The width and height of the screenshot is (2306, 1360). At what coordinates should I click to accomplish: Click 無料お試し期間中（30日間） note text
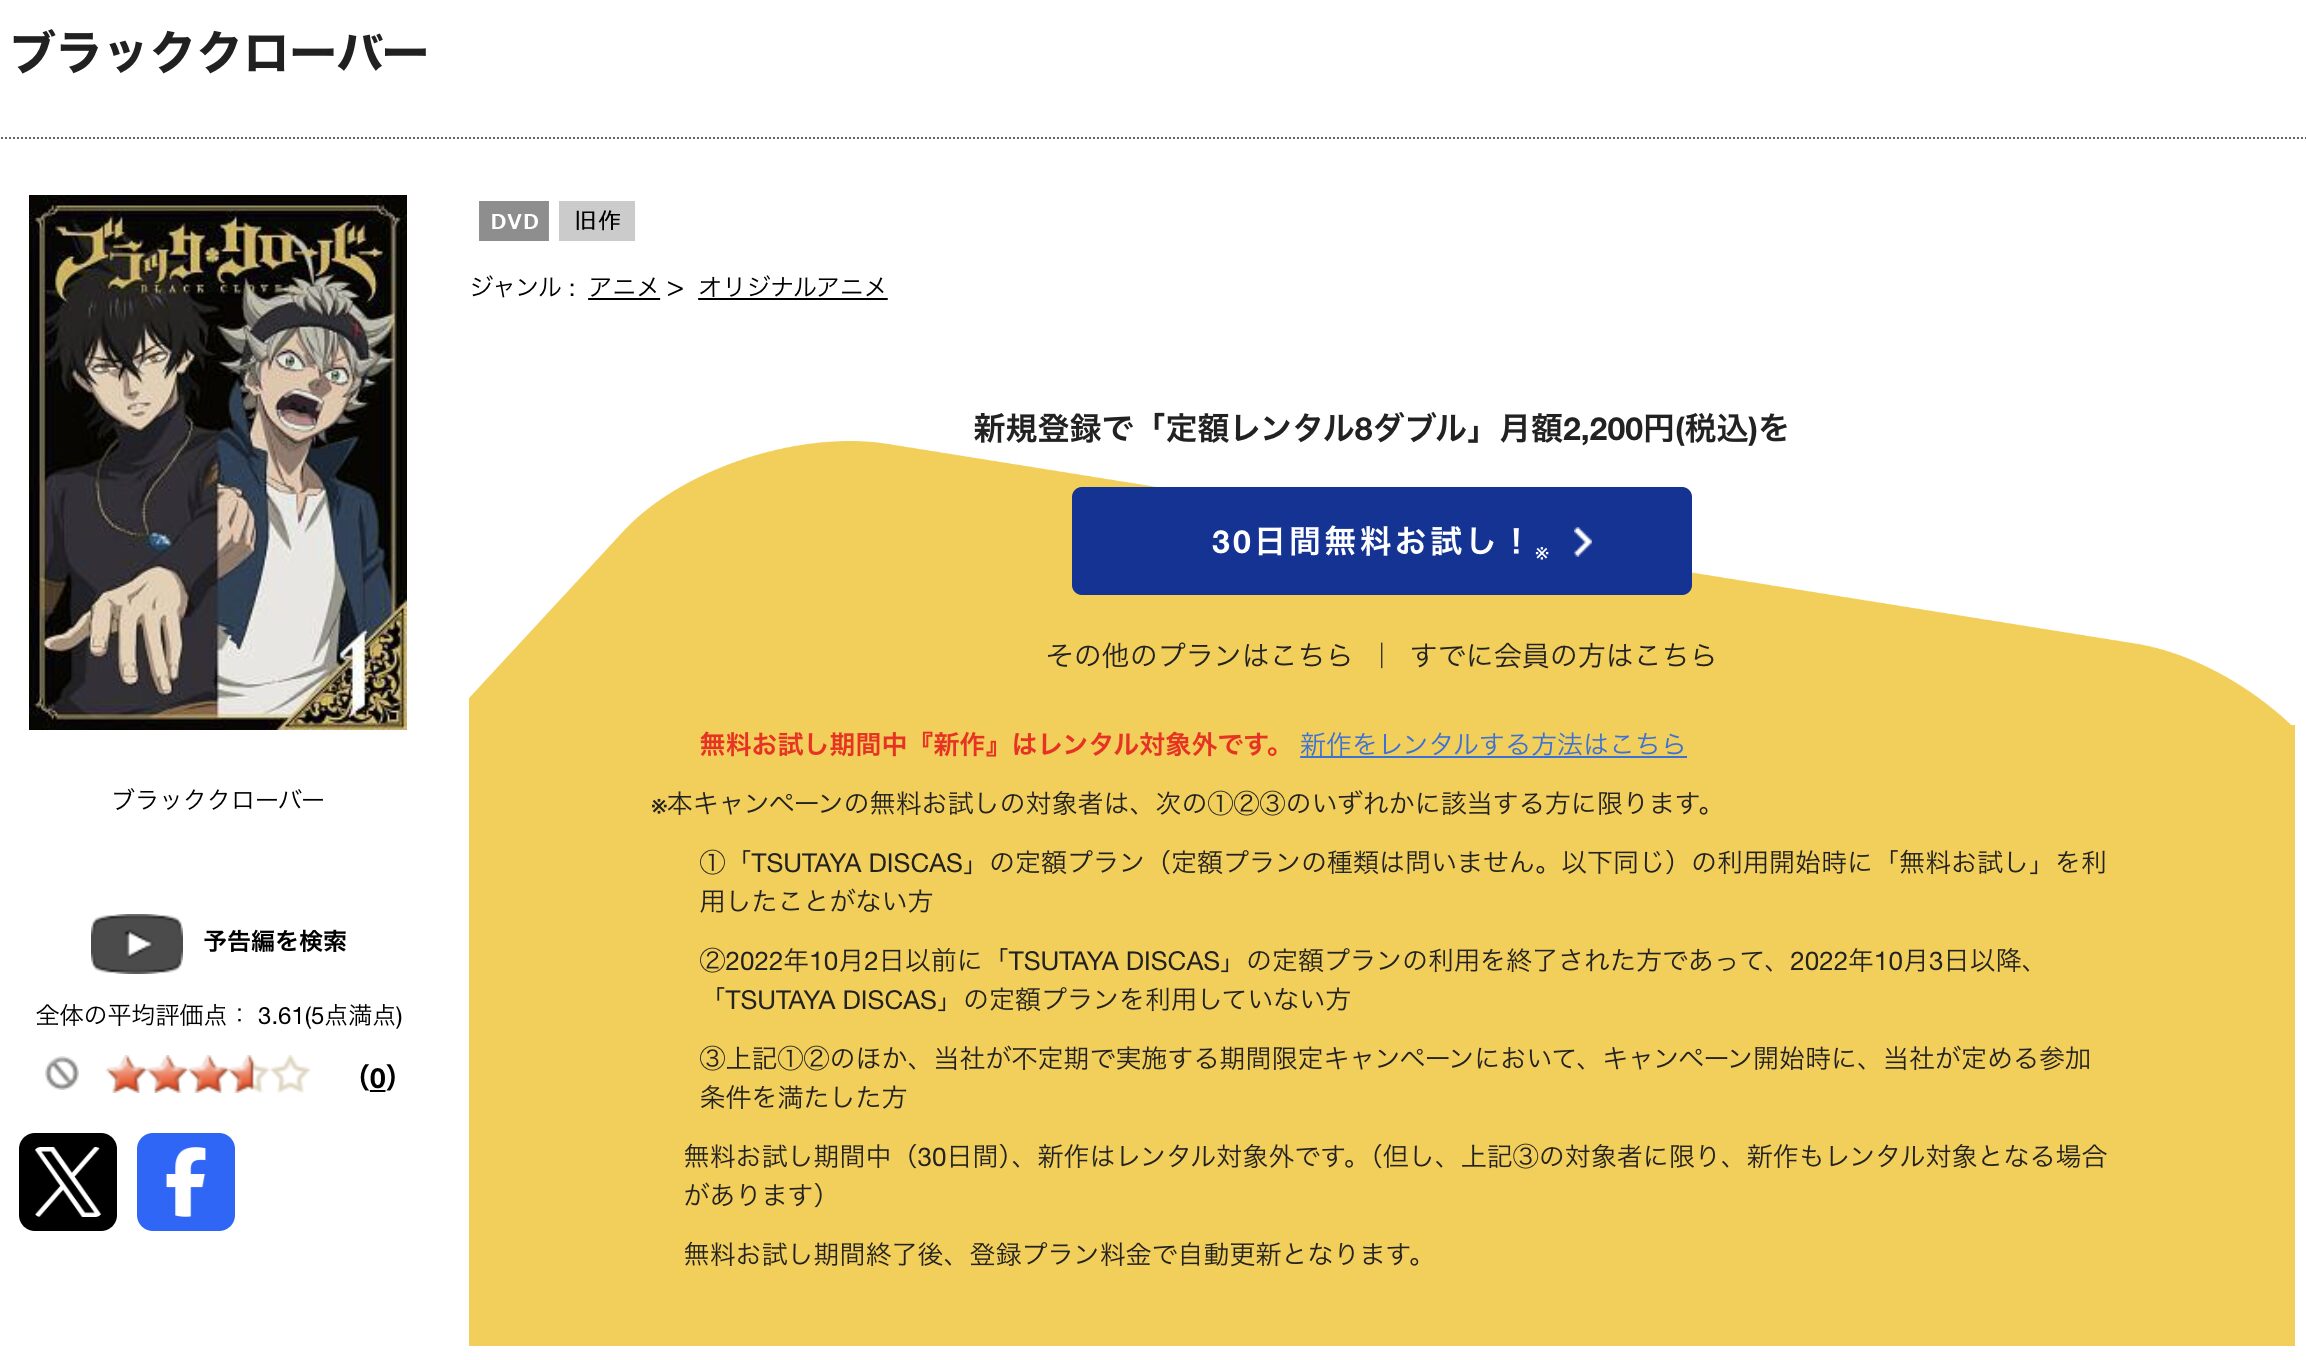click(1395, 1175)
